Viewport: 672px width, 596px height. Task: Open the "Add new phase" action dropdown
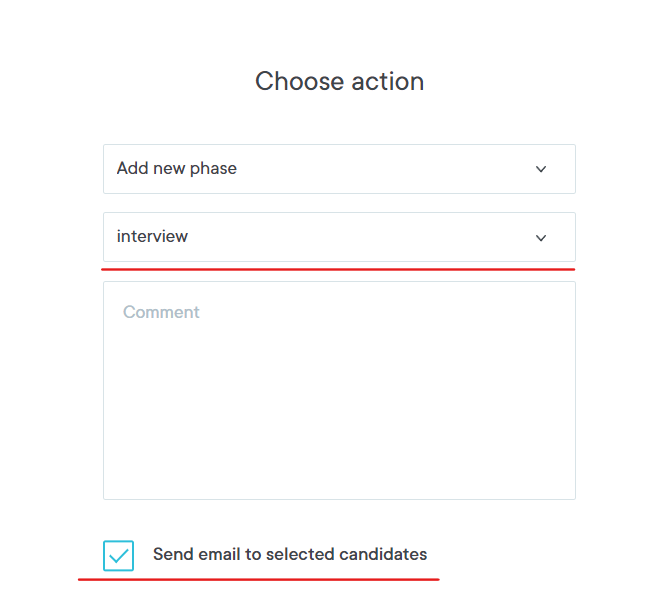click(339, 169)
